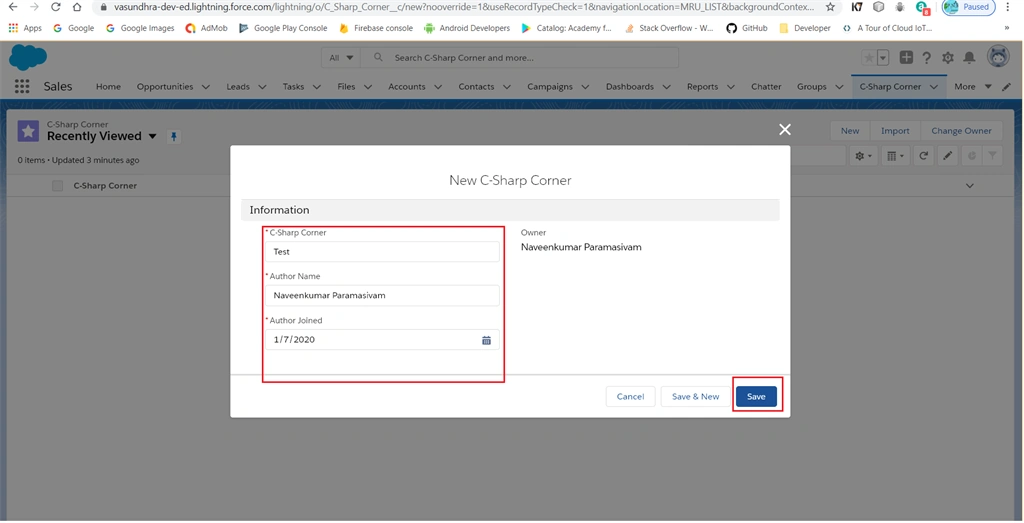Refresh the list view
1024x523 pixels.
click(923, 156)
